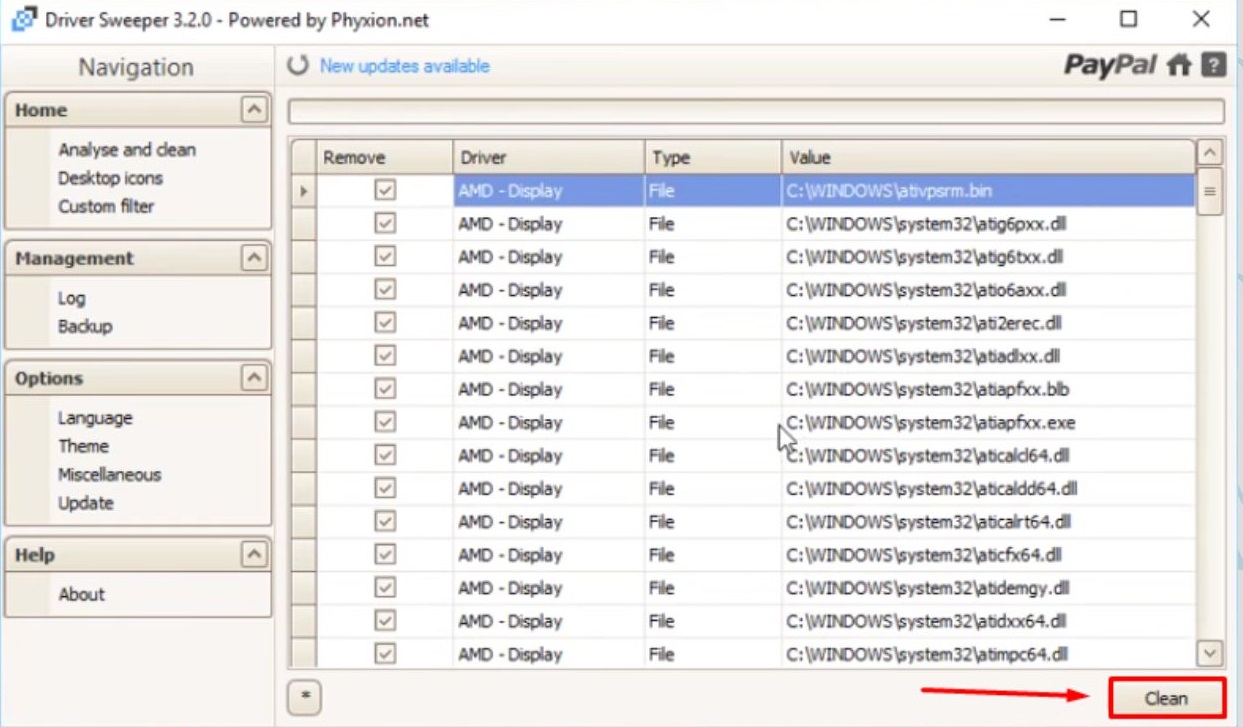The width and height of the screenshot is (1243, 727).
Task: Uncheck Remove for aticaldd64.dll
Action: pos(385,488)
